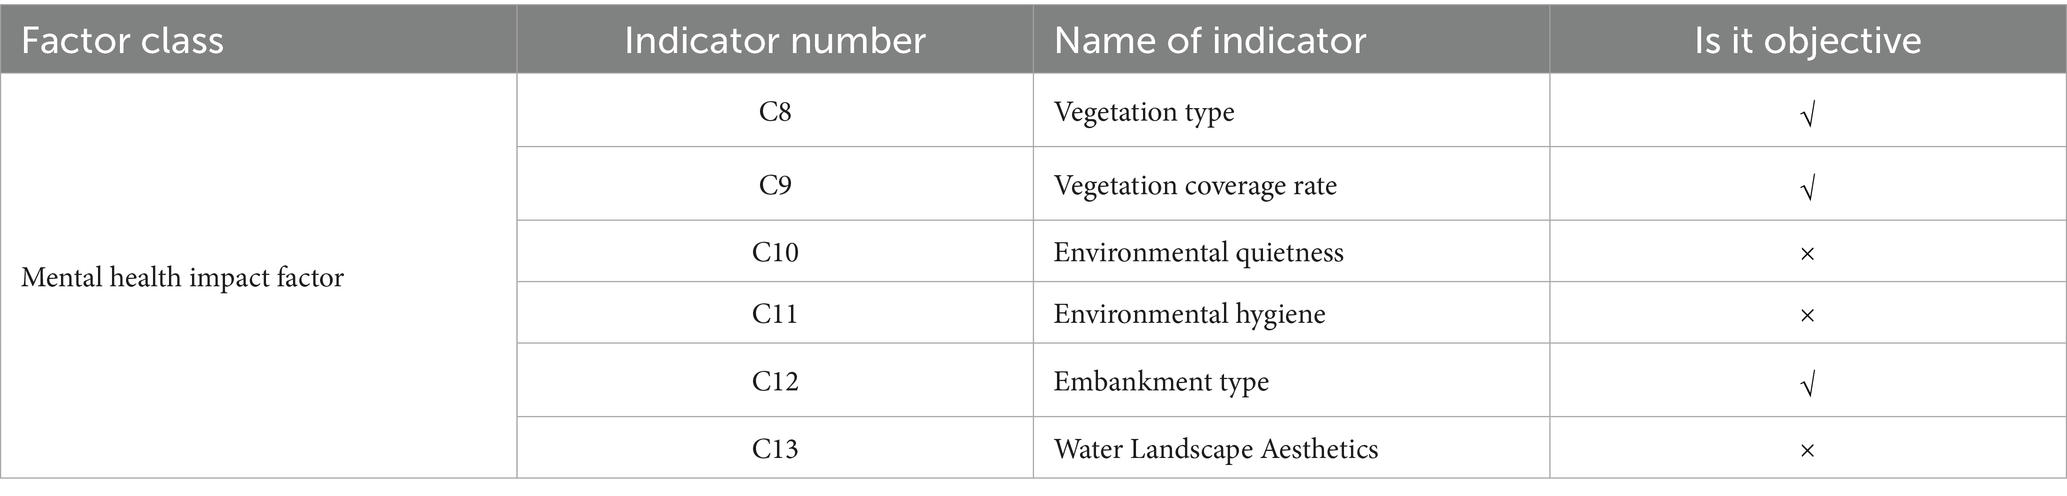Image resolution: width=2067 pixels, height=496 pixels.
Task: Click the check mark for Vegetation type
Action: click(1807, 114)
